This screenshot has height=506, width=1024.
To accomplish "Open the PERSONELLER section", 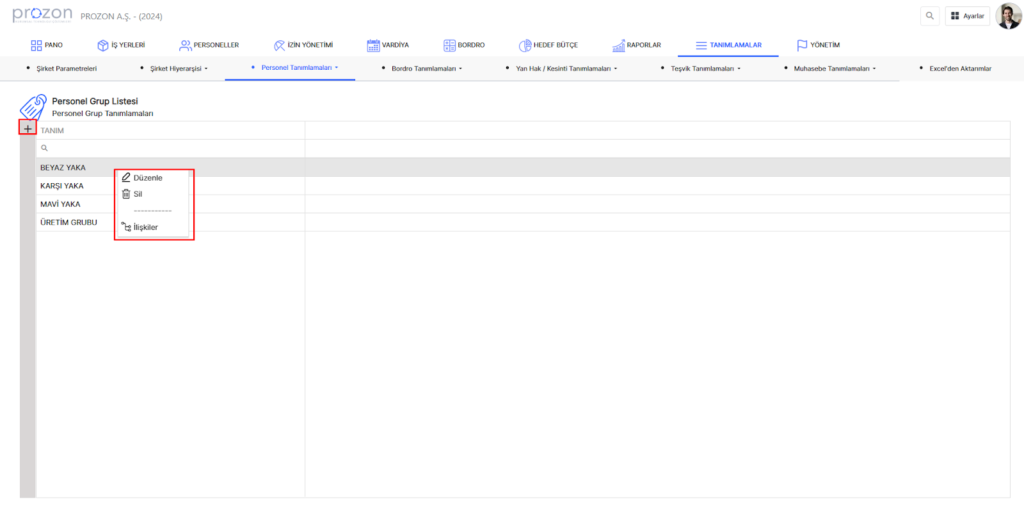I will coord(208,45).
